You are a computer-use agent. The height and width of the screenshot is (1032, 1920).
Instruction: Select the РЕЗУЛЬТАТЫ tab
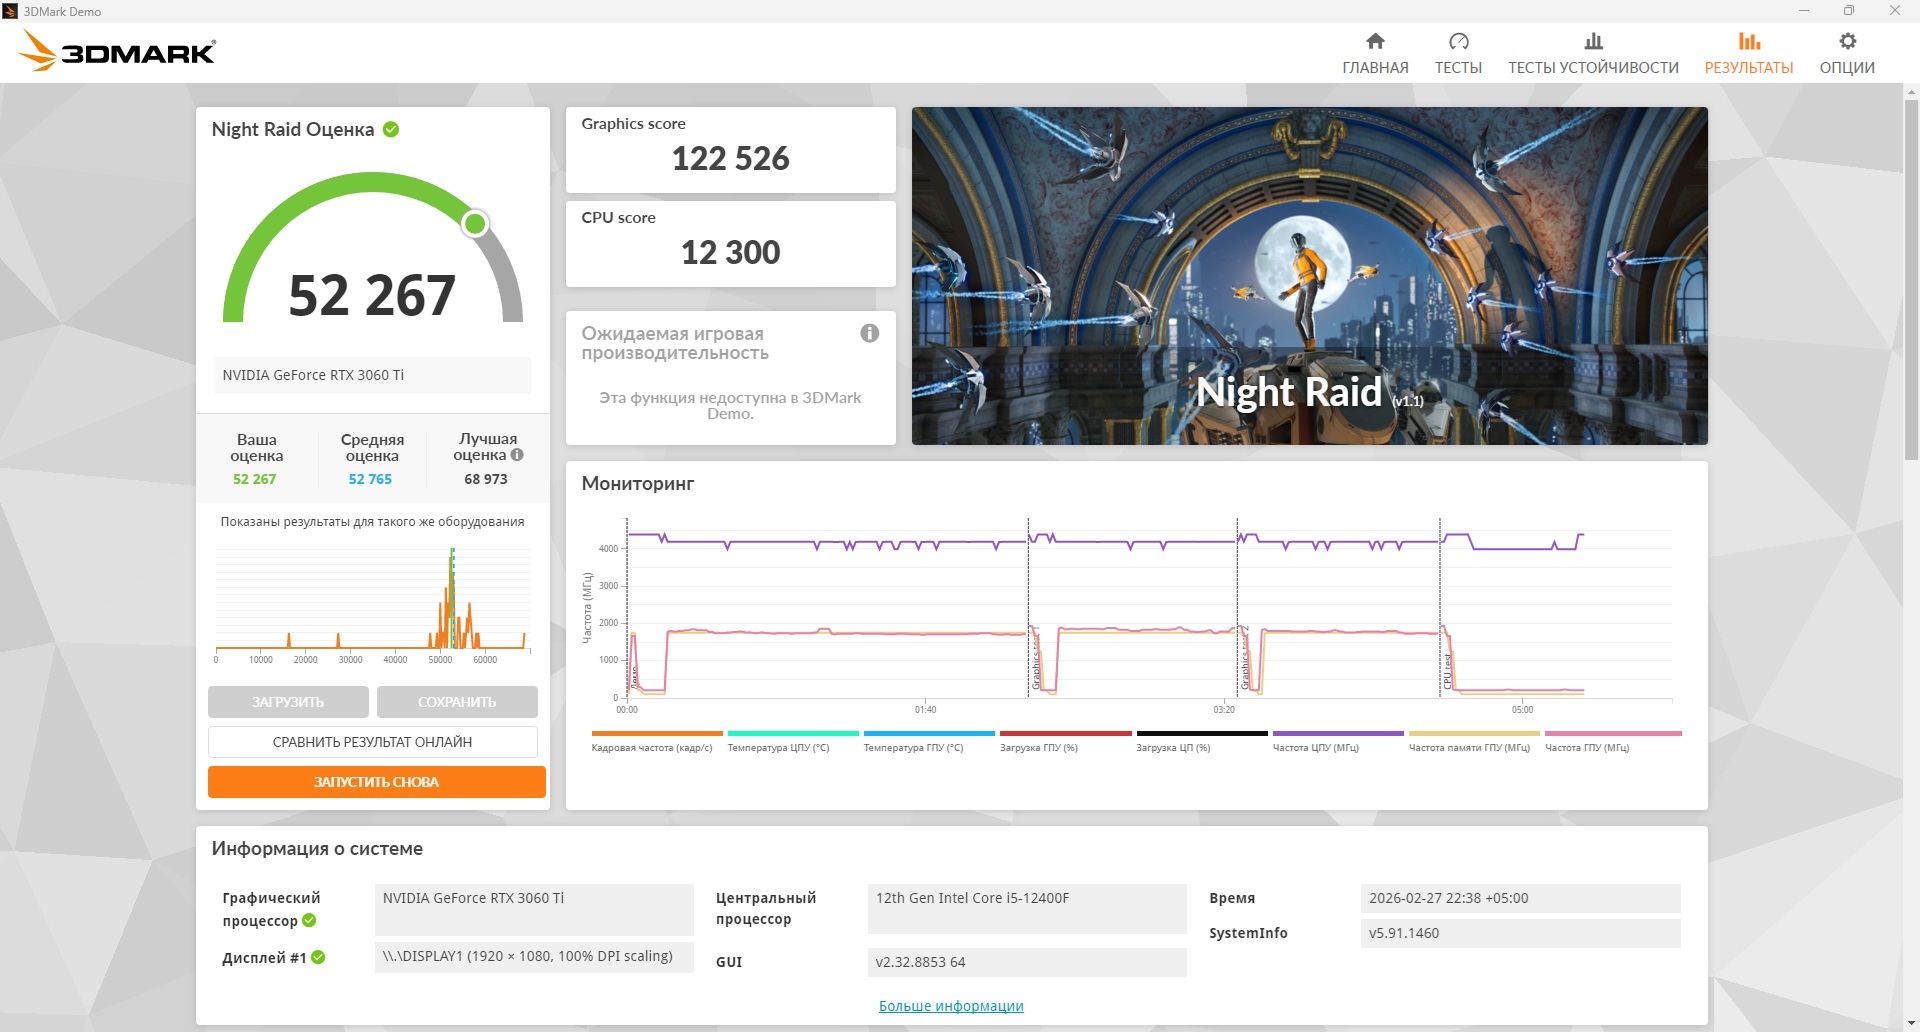coord(1749,53)
